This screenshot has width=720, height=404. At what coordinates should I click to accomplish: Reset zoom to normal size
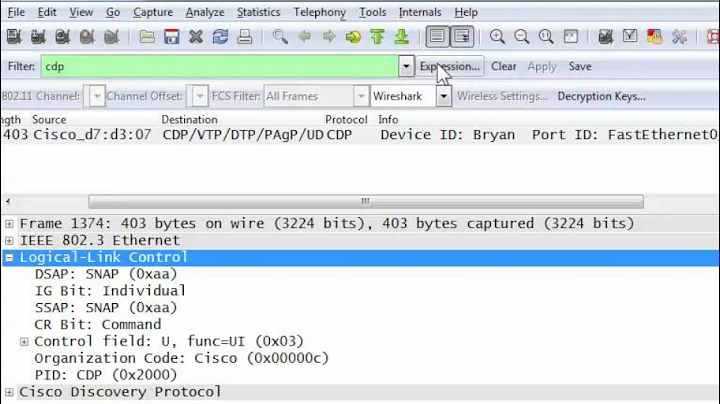click(x=546, y=36)
